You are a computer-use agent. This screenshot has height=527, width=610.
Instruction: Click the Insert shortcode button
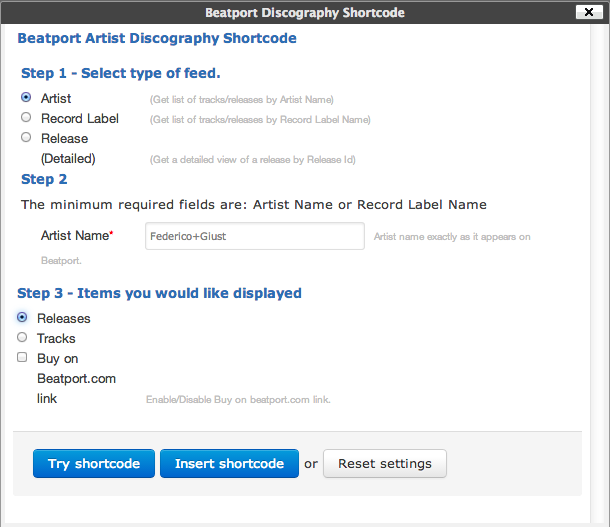pos(229,464)
